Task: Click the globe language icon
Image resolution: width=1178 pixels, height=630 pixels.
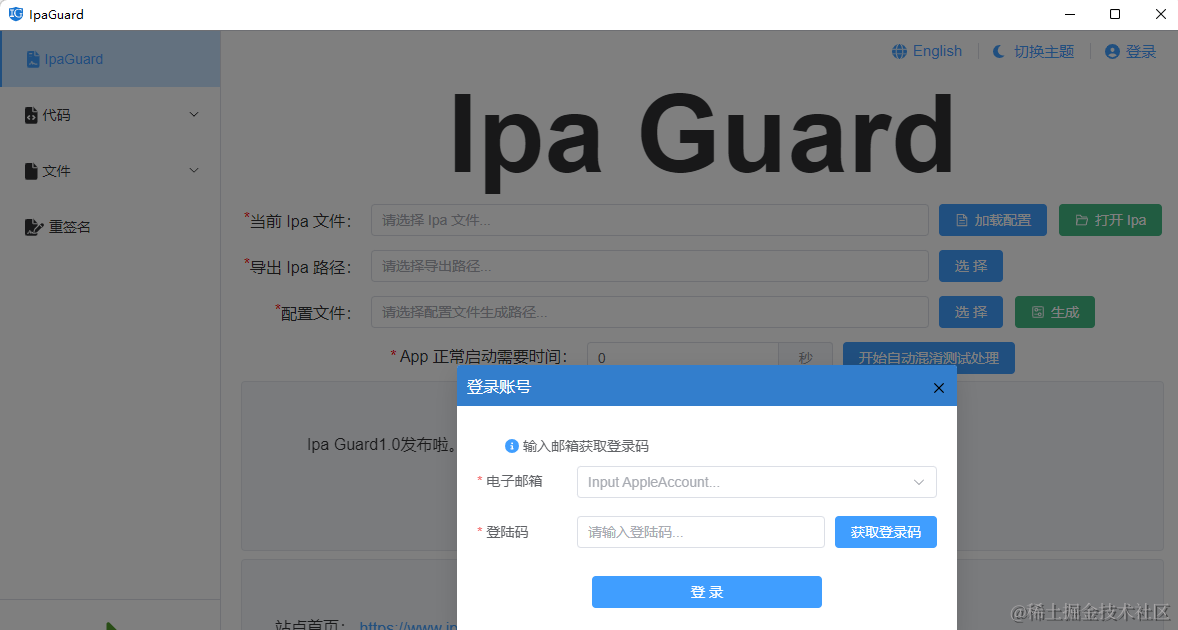Action: [x=899, y=52]
